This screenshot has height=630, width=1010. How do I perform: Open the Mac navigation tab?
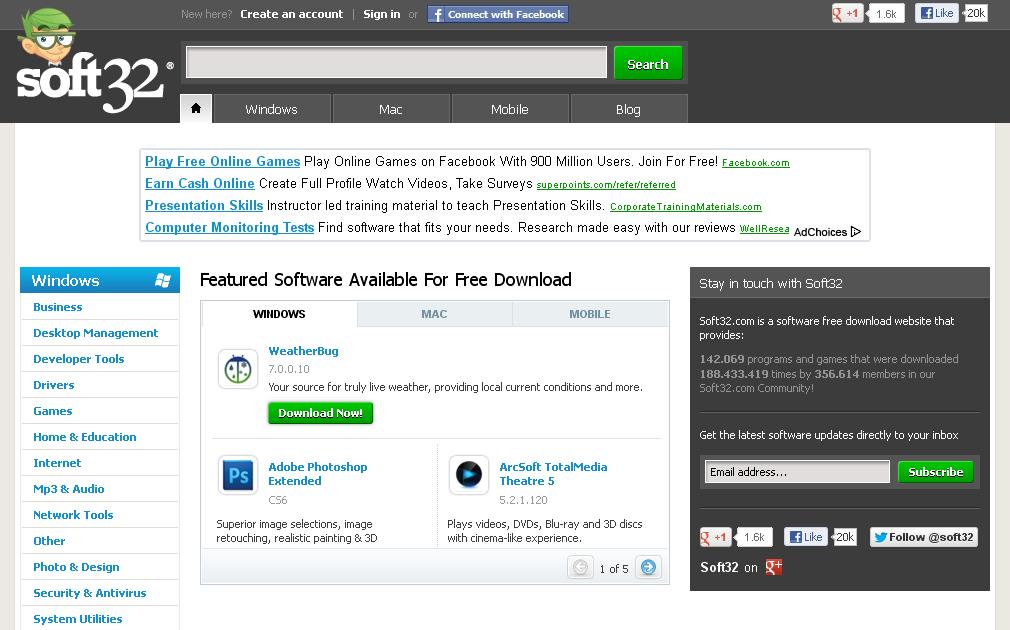pyautogui.click(x=391, y=109)
